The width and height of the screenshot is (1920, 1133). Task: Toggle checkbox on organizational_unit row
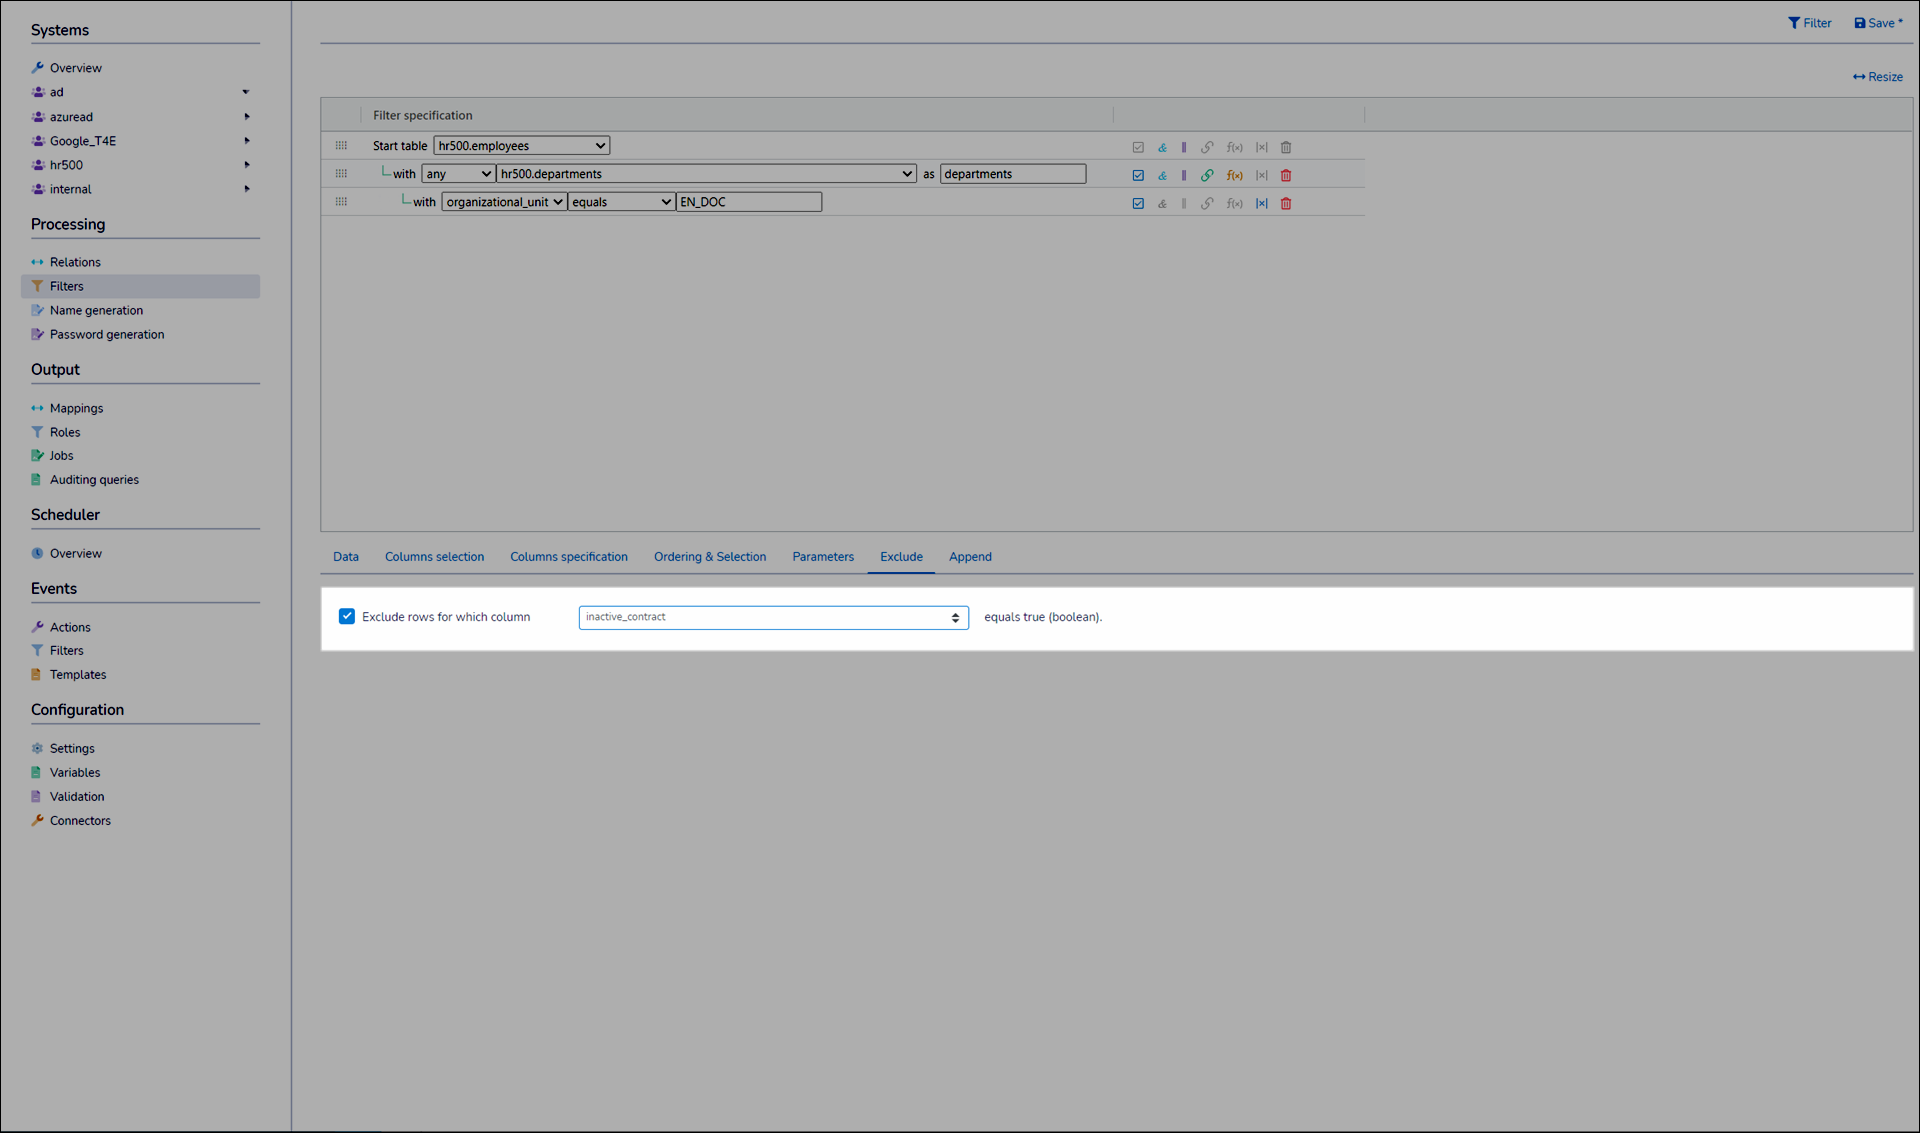pos(1138,203)
